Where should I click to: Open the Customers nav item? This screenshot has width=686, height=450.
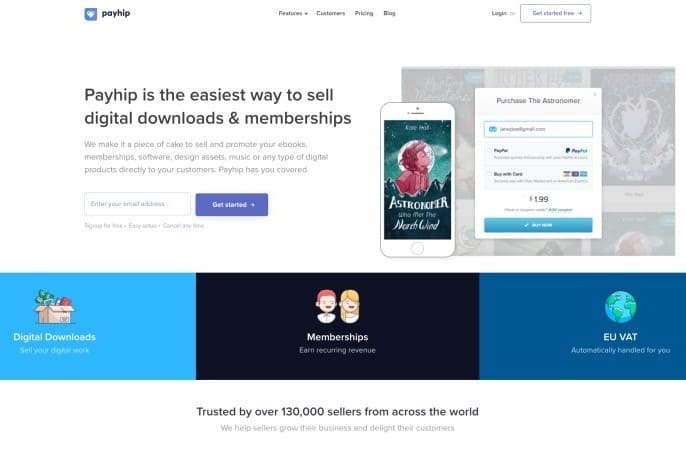click(330, 14)
